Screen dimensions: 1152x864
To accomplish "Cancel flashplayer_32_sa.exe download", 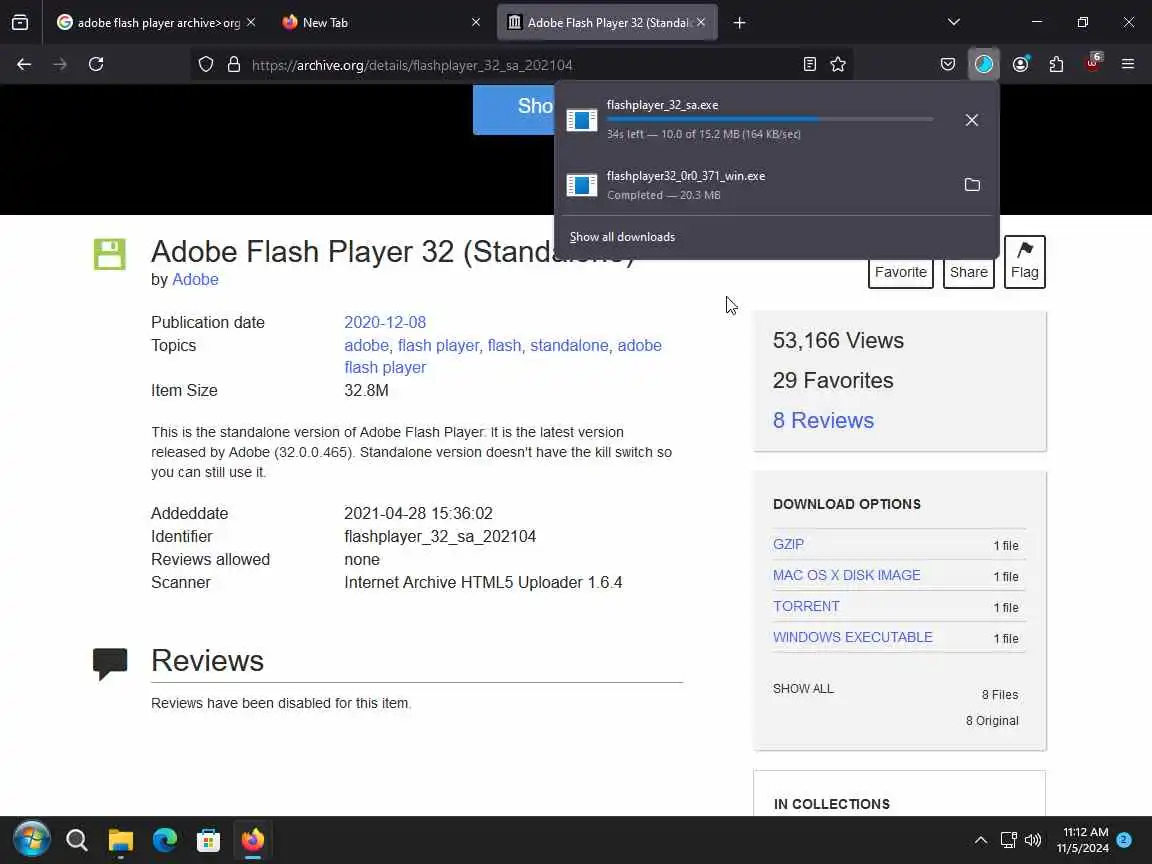I will tap(971, 120).
